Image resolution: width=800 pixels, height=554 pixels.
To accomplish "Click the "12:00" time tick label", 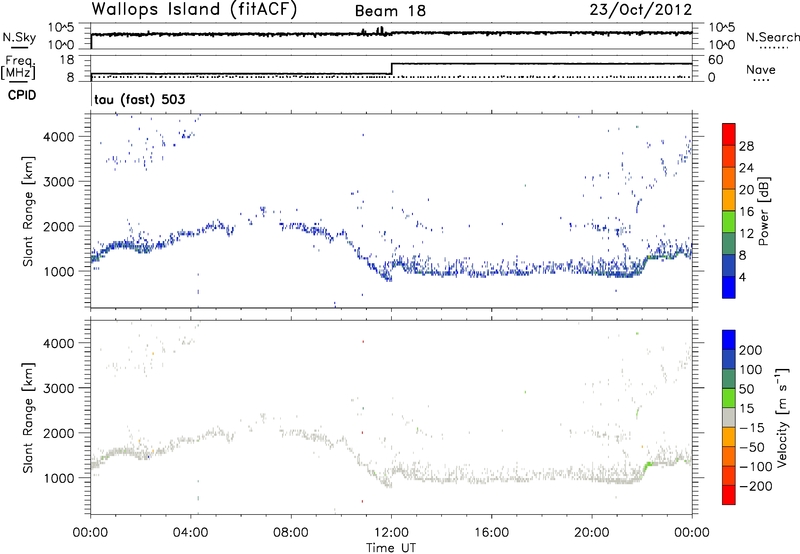I will tap(391, 533).
